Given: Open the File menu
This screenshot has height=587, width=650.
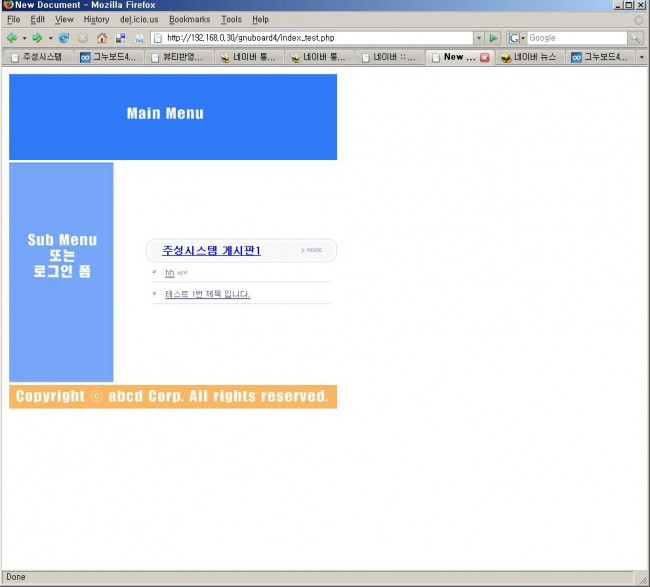Looking at the screenshot, I should tap(14, 19).
